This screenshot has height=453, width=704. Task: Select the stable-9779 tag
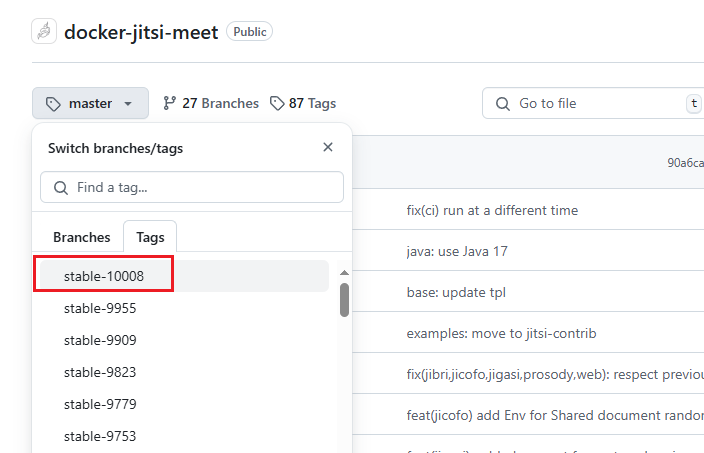[x=184, y=404]
